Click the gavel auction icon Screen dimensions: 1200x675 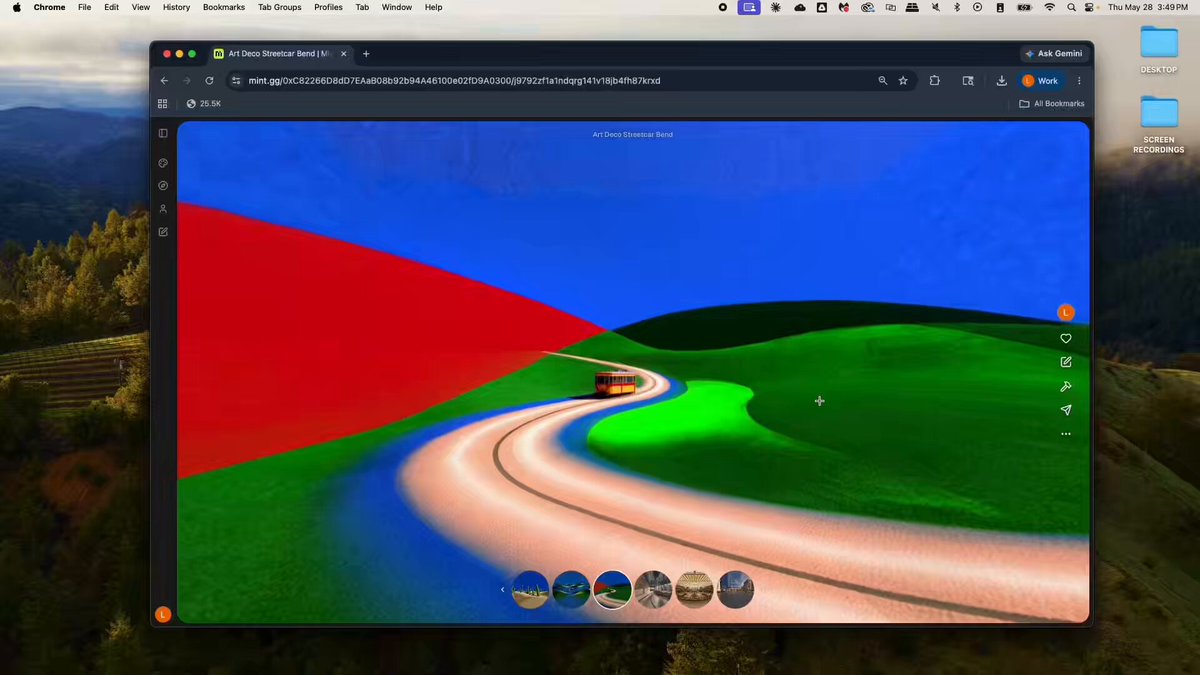click(1066, 387)
